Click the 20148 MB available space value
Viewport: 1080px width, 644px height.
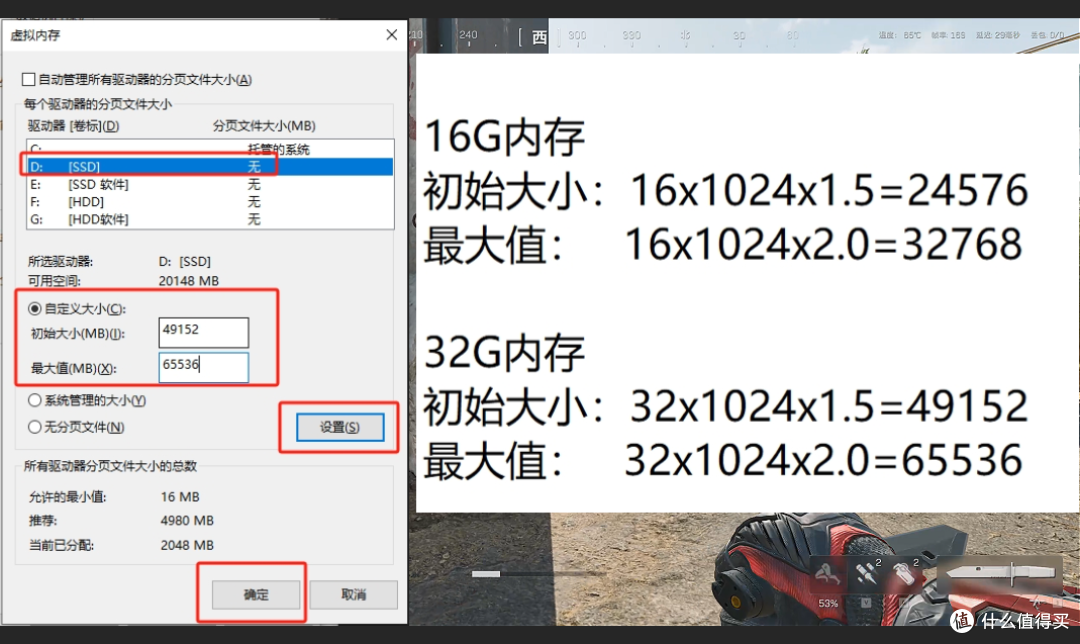click(x=189, y=281)
